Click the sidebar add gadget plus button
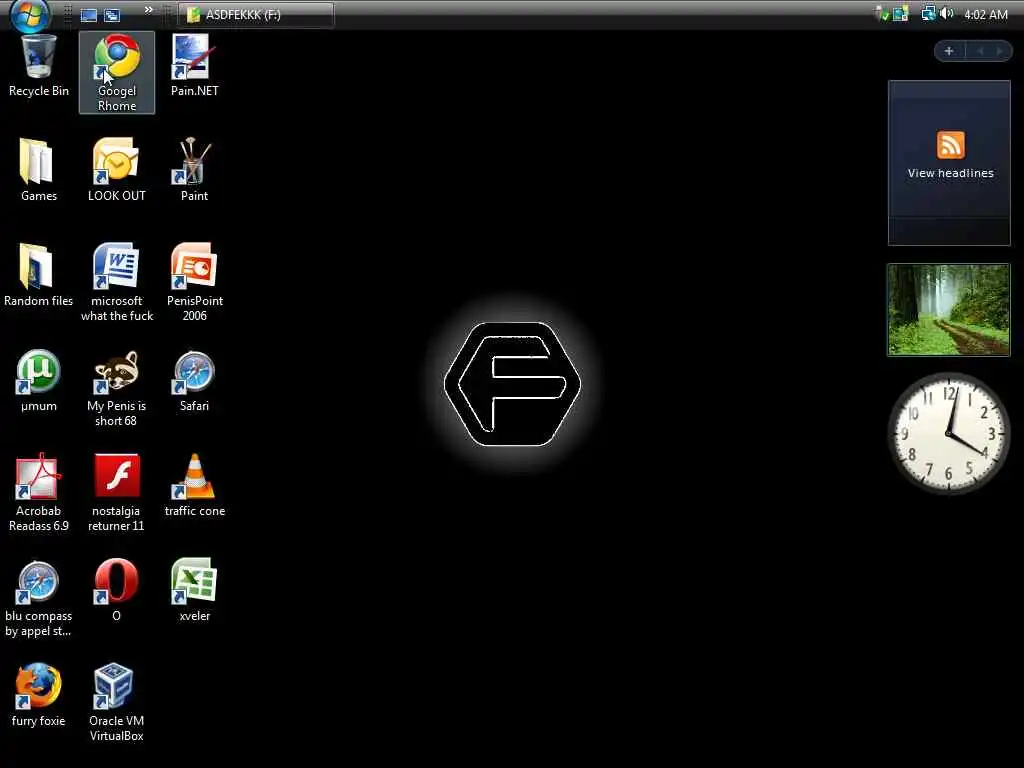The width and height of the screenshot is (1024, 768). point(949,51)
